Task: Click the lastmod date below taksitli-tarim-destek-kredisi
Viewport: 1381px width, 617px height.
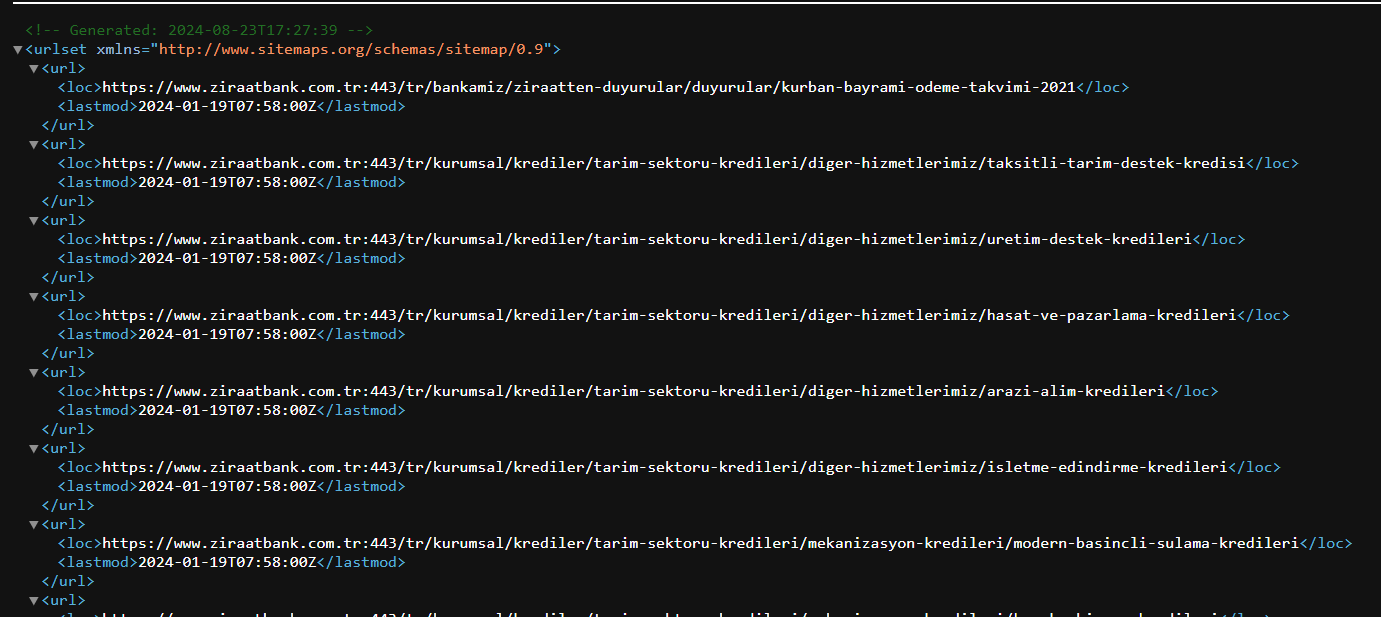Action: pyautogui.click(x=227, y=182)
